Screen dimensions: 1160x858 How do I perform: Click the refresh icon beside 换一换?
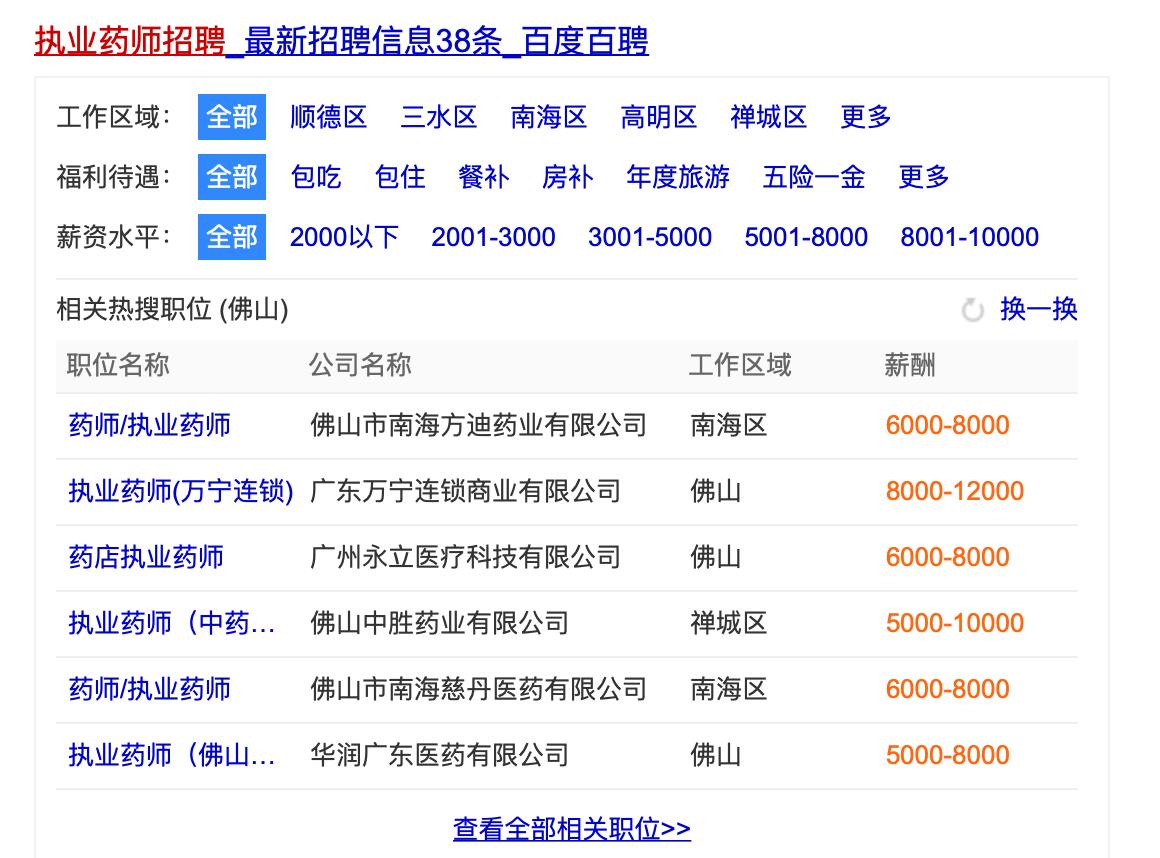point(972,311)
